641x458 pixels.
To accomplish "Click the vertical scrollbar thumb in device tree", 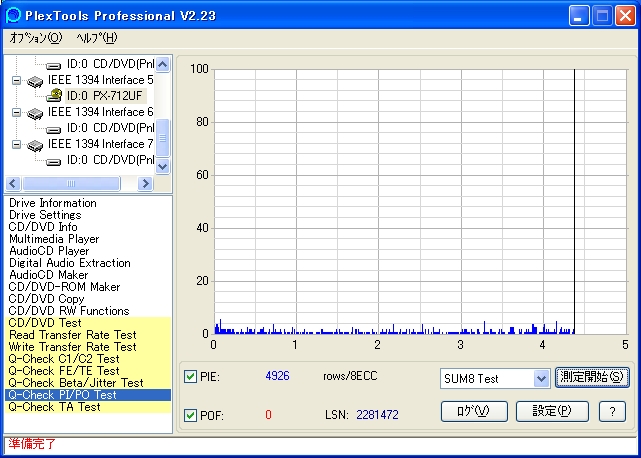I will (x=163, y=137).
